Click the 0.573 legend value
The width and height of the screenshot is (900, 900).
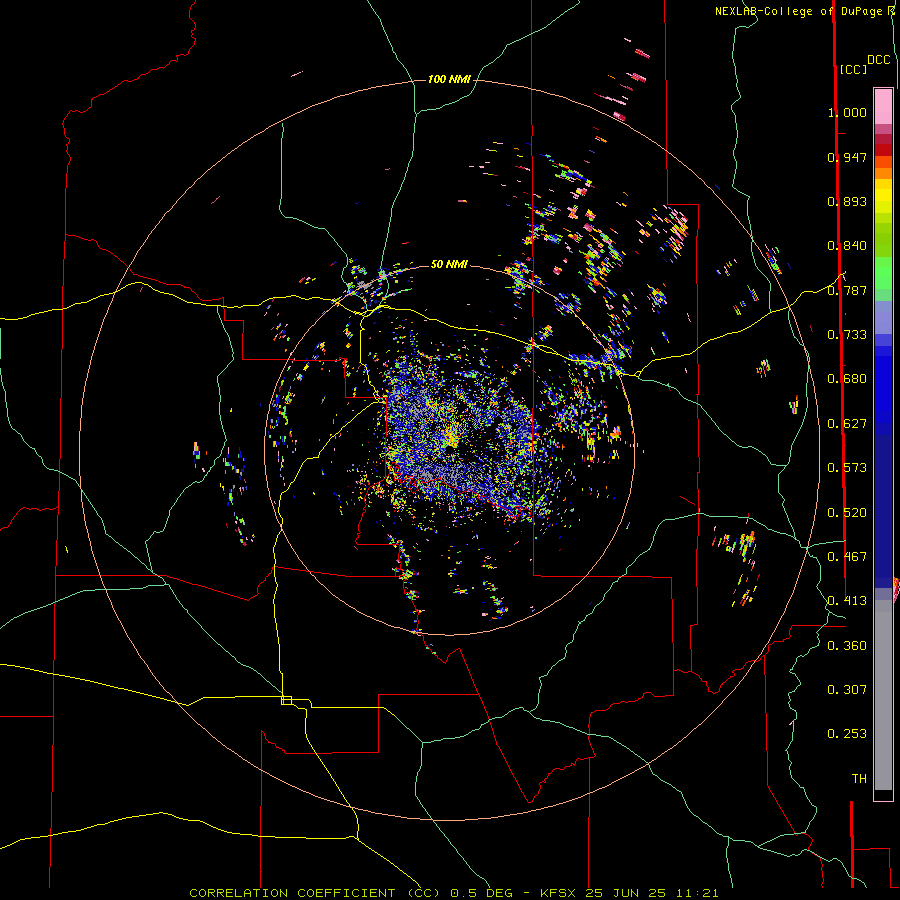tap(847, 468)
